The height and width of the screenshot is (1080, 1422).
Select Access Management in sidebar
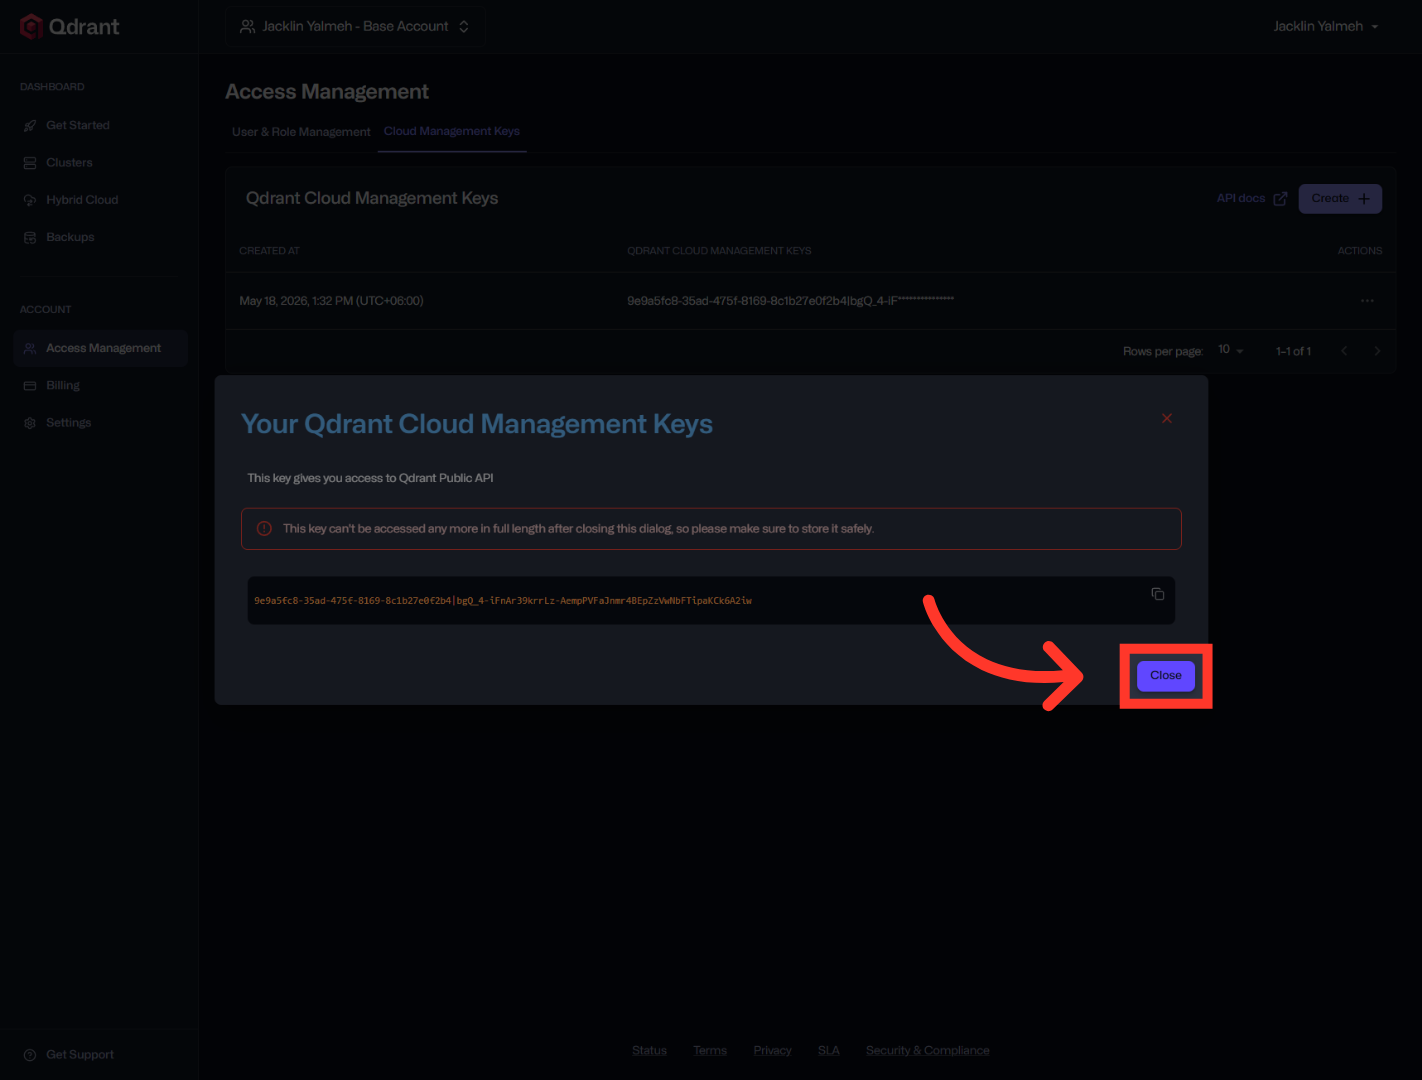click(100, 348)
